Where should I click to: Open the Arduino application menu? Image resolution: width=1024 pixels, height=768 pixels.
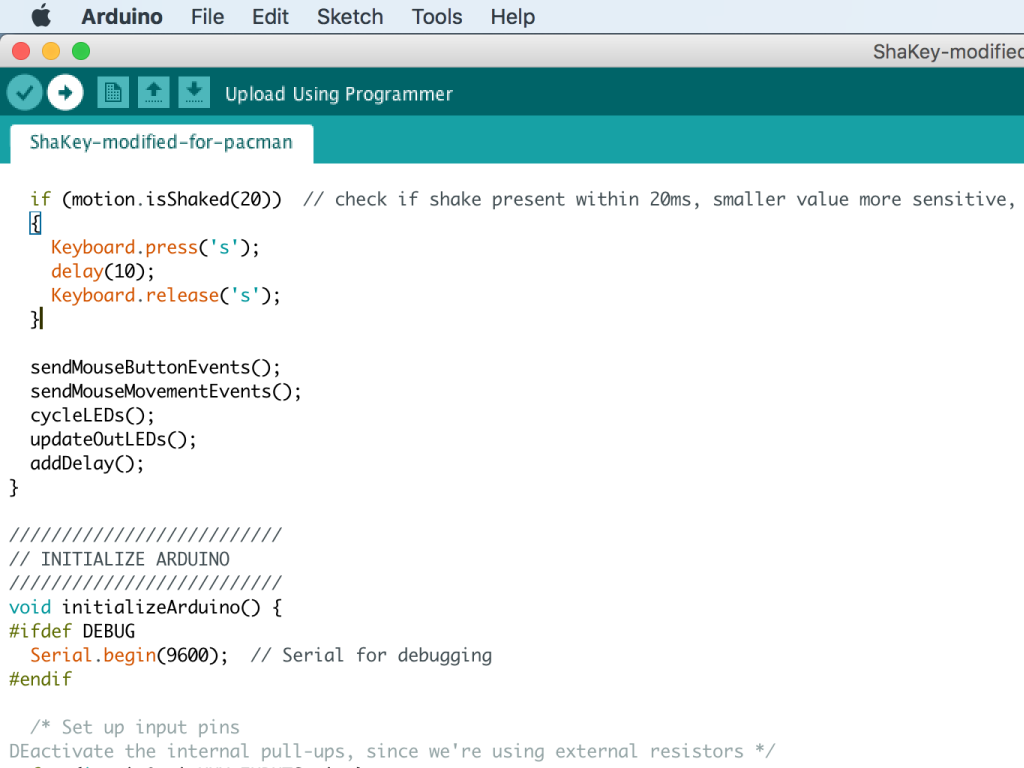click(x=121, y=16)
